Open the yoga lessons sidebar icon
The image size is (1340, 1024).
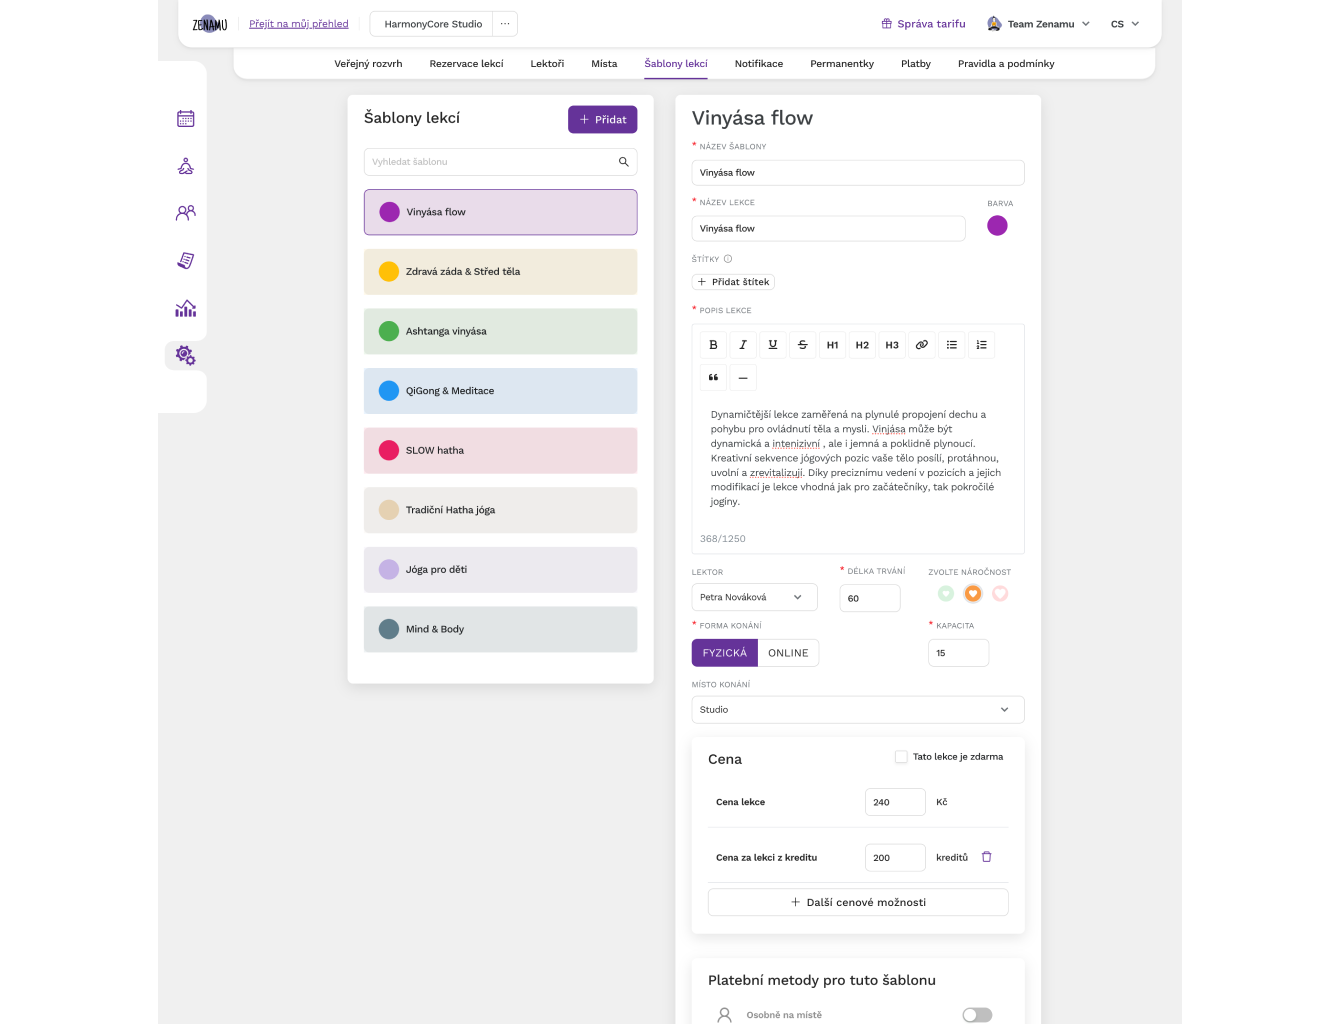tap(186, 166)
